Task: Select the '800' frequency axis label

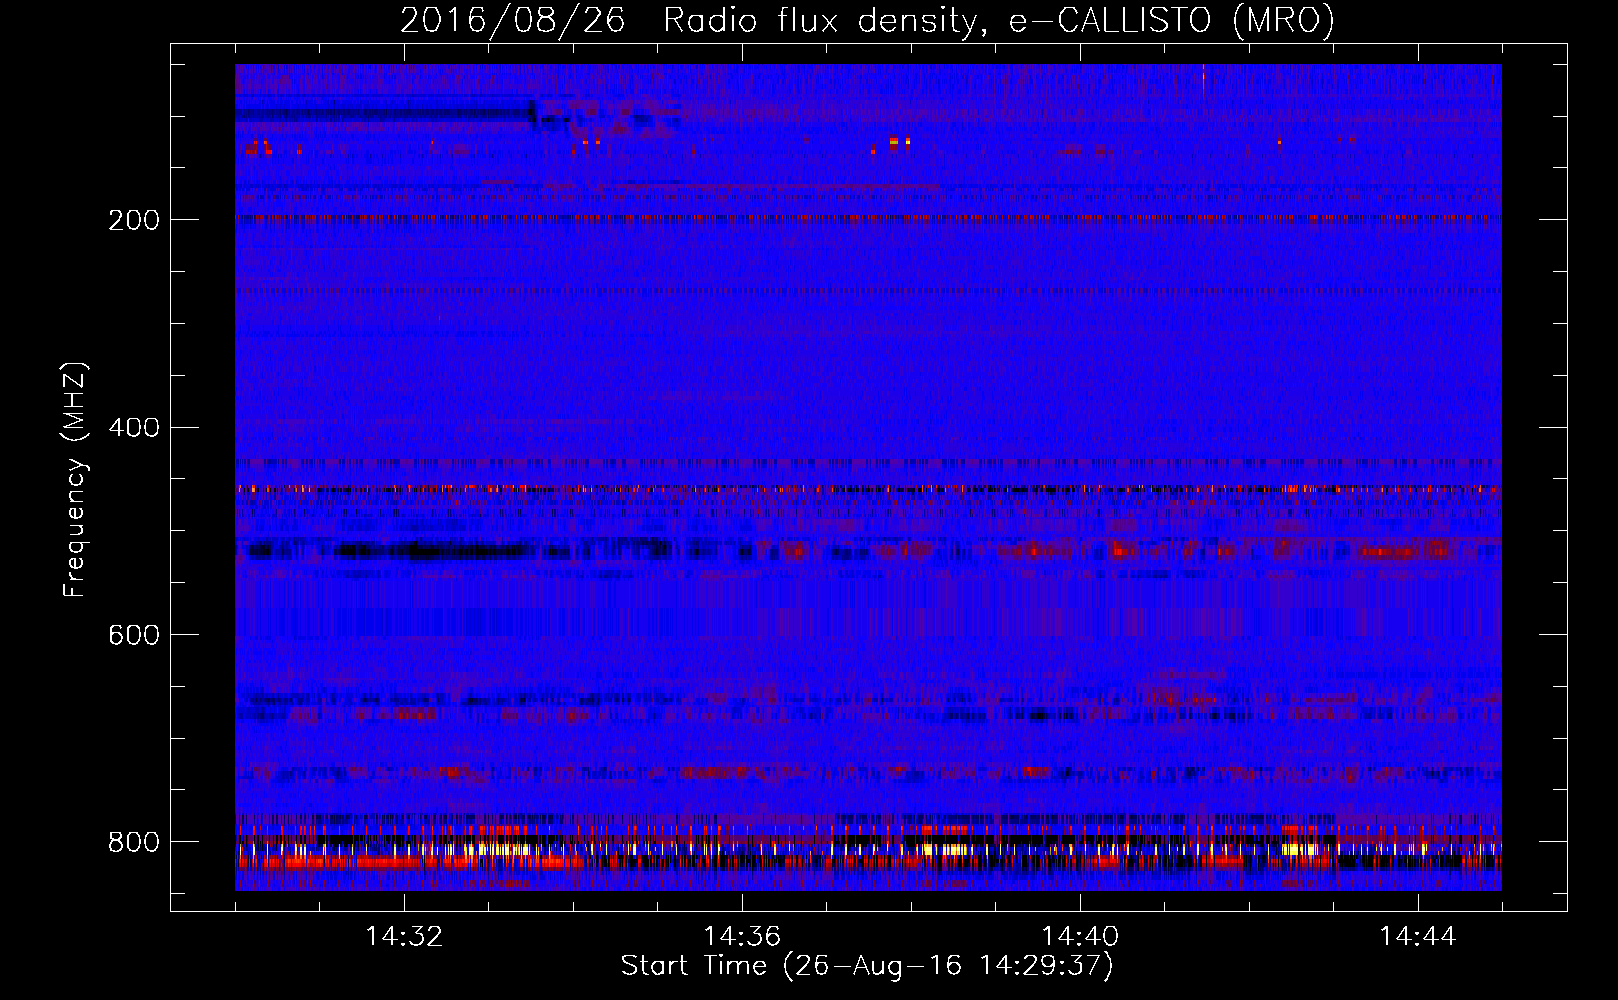Action: [x=134, y=842]
